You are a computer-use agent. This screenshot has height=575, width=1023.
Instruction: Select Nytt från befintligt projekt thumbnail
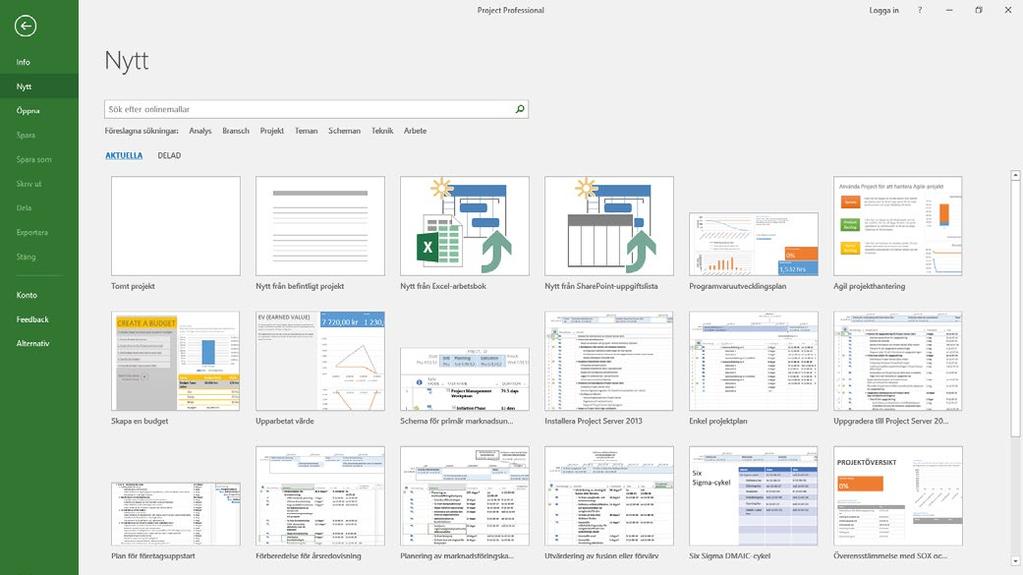click(320, 226)
